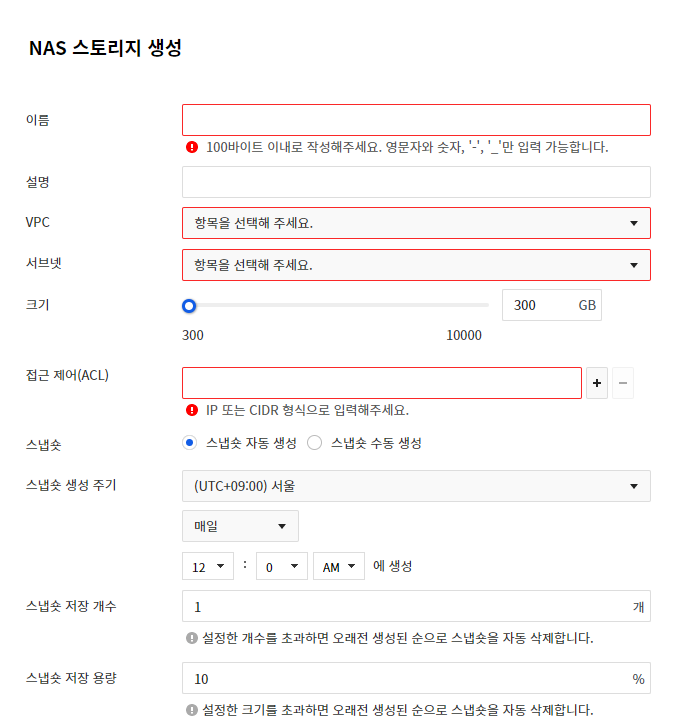
Task: Remove ACL entry with minus button
Action: point(623,383)
